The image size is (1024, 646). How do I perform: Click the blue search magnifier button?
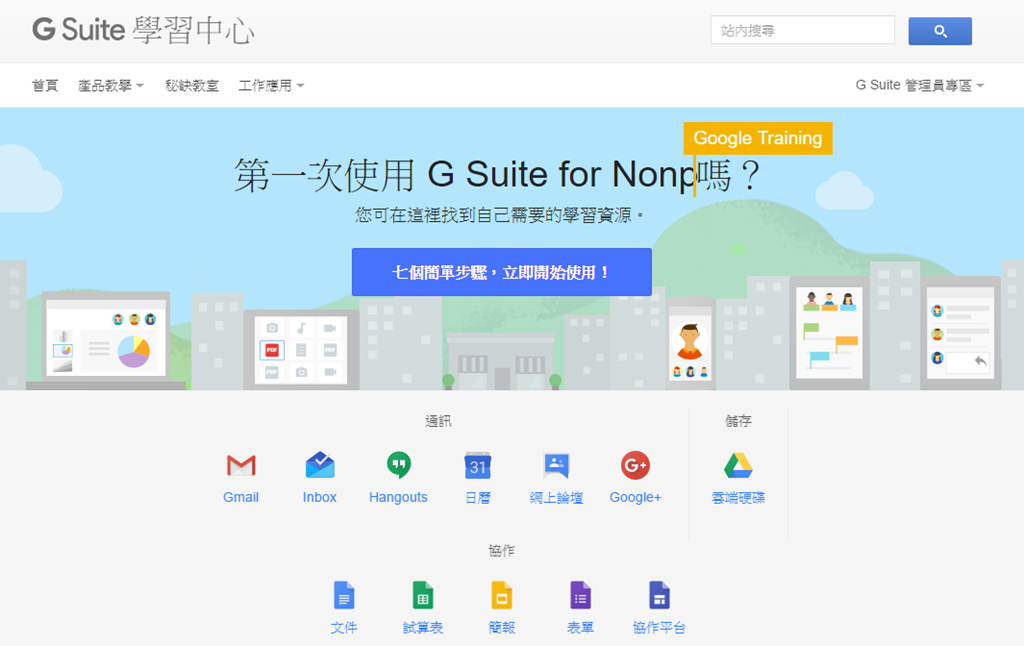click(940, 31)
